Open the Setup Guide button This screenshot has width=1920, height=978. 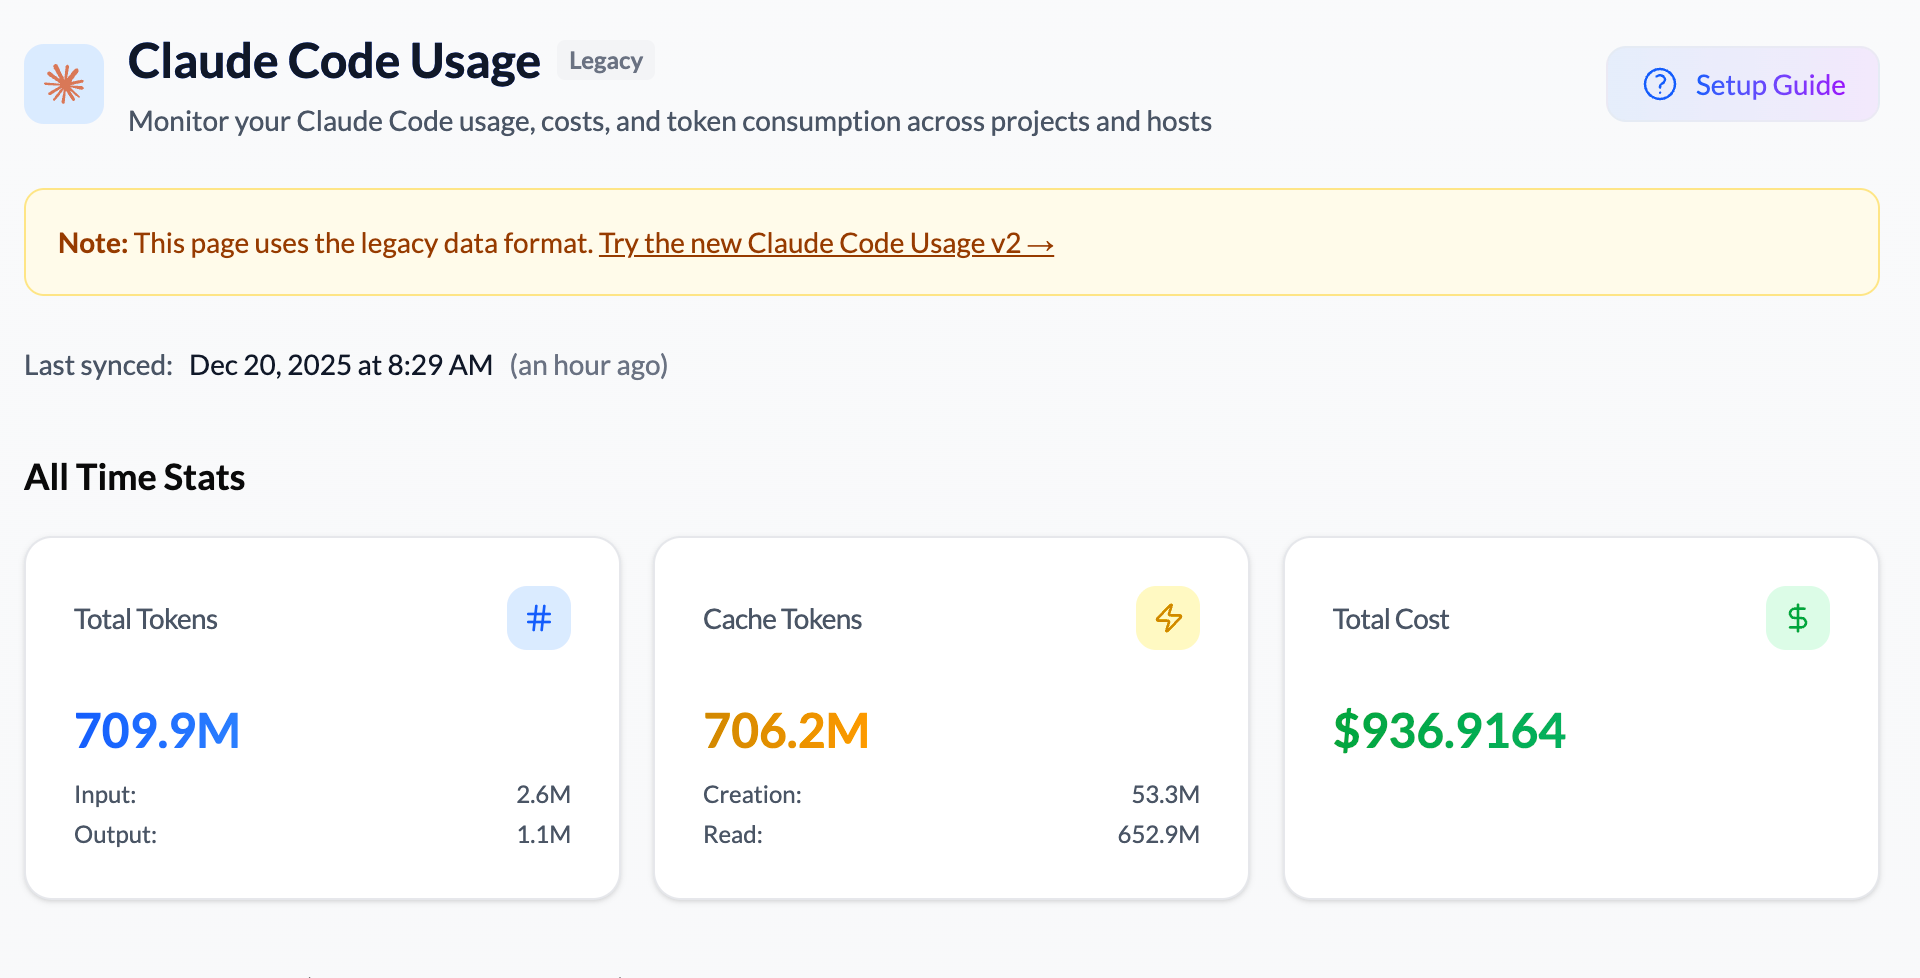pyautogui.click(x=1742, y=85)
